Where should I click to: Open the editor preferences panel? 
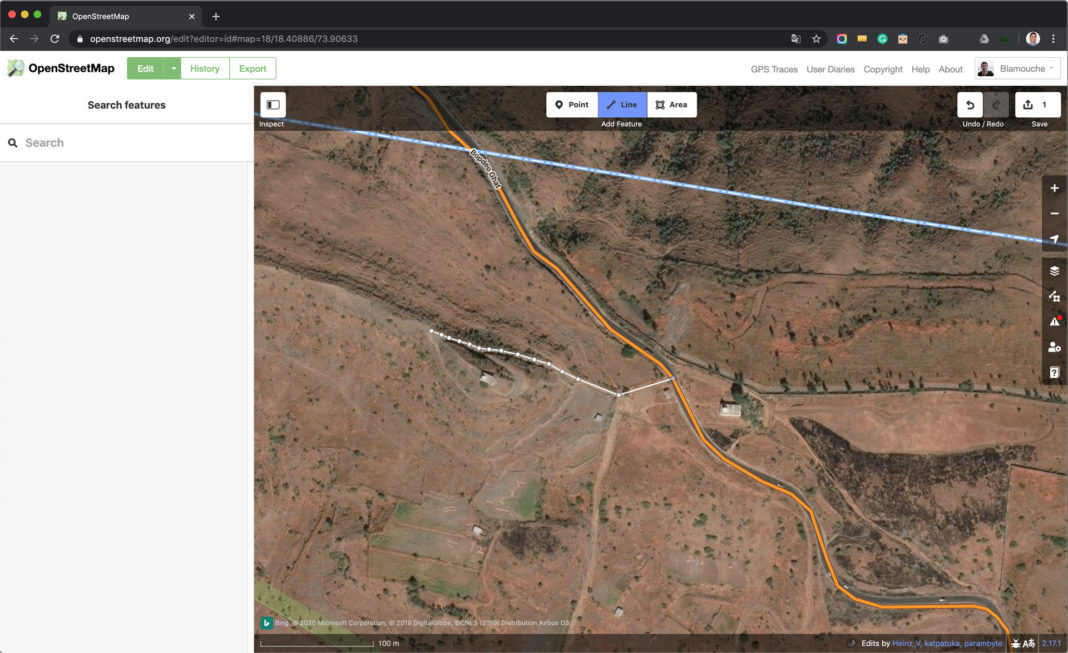(x=1054, y=347)
